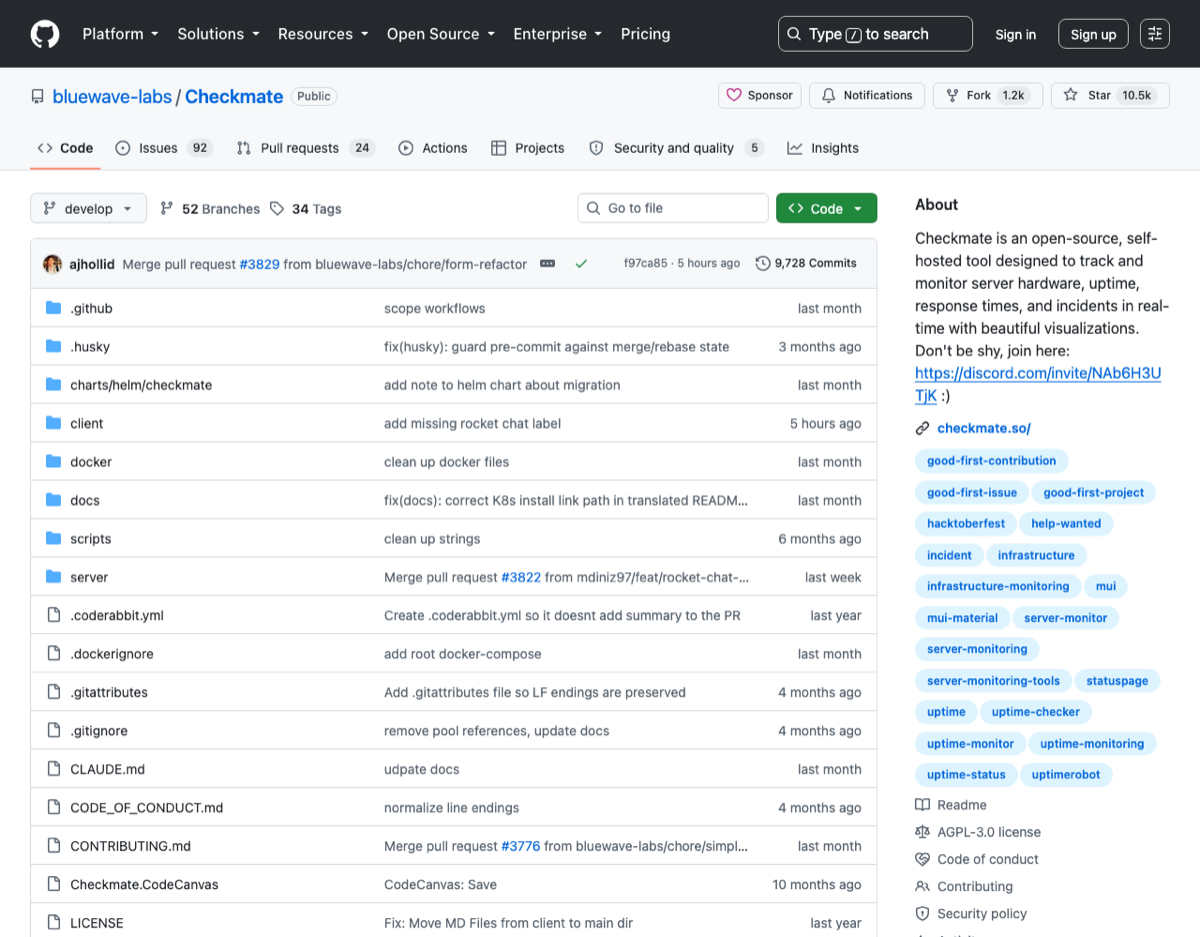The image size is (1200, 937).
Task: Open the Security policy link
Action: pos(971,913)
